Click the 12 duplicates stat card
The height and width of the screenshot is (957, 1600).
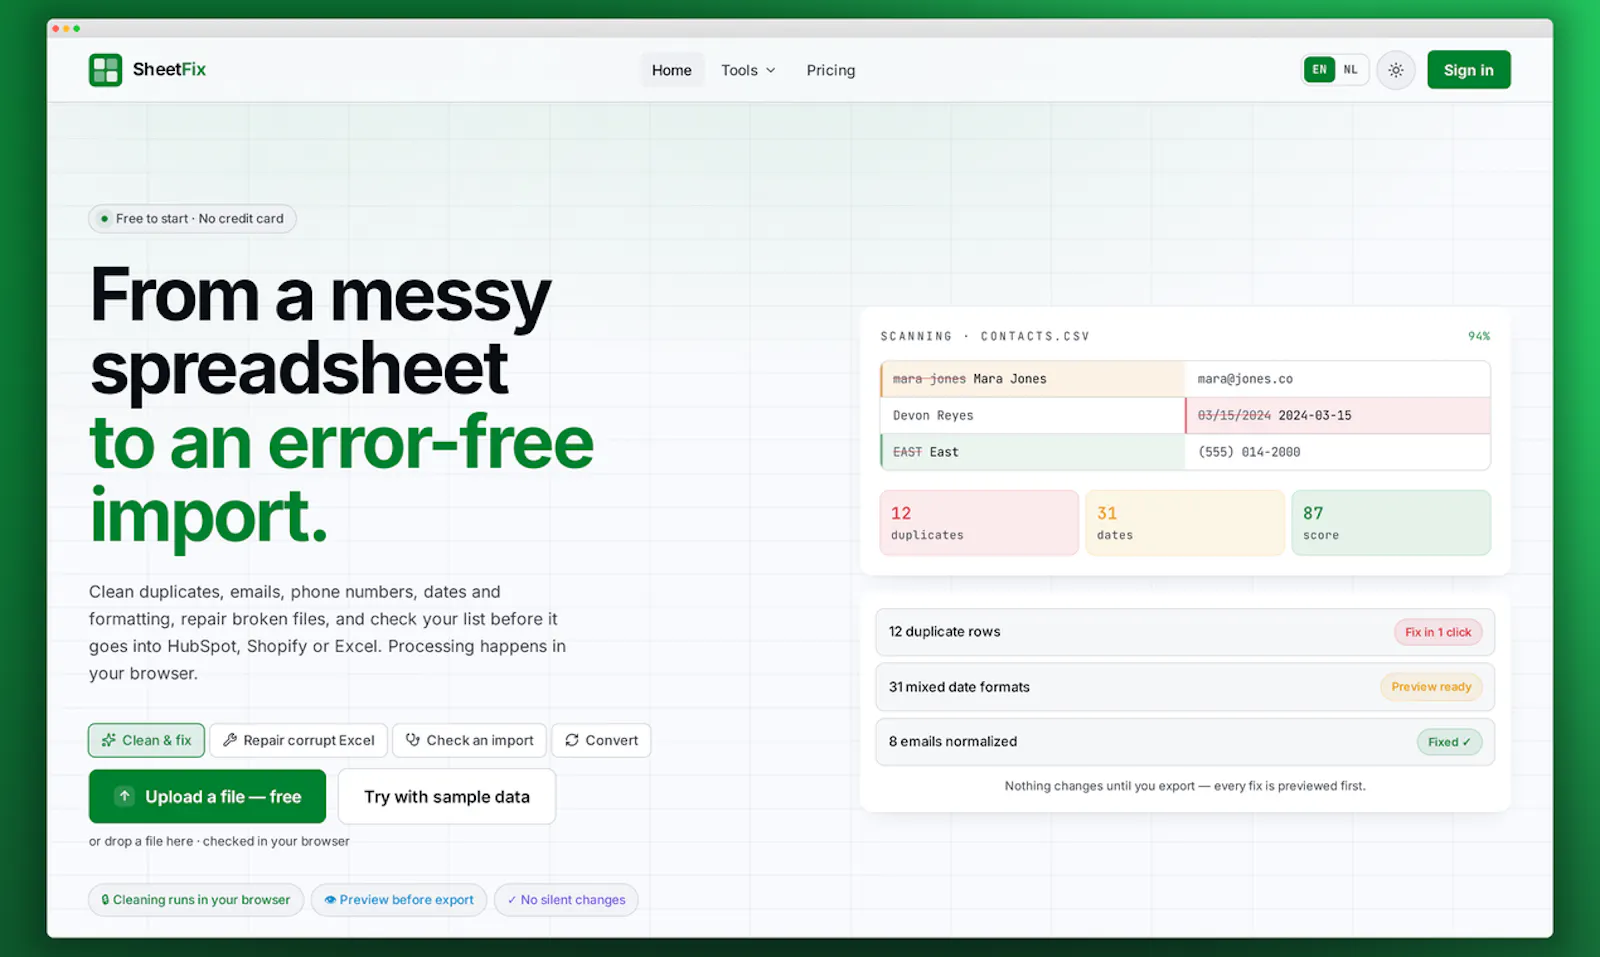979,522
